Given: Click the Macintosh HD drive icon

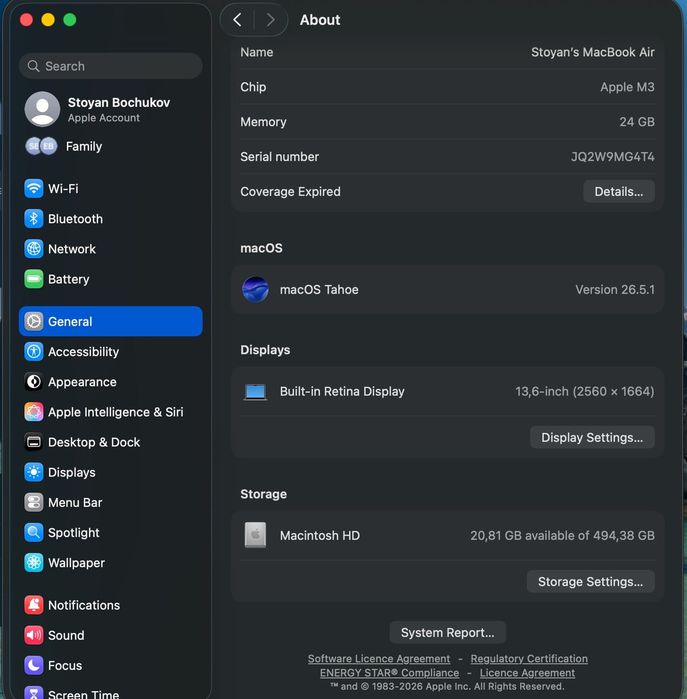Looking at the screenshot, I should click(x=255, y=535).
